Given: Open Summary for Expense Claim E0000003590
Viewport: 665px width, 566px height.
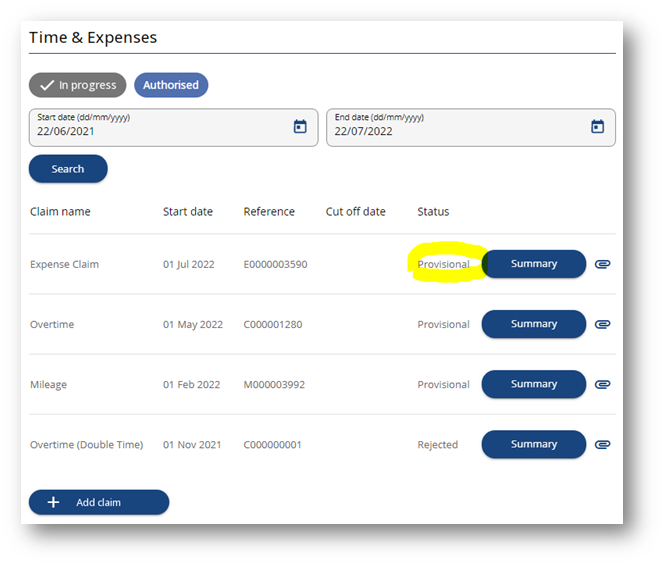Looking at the screenshot, I should click(534, 264).
